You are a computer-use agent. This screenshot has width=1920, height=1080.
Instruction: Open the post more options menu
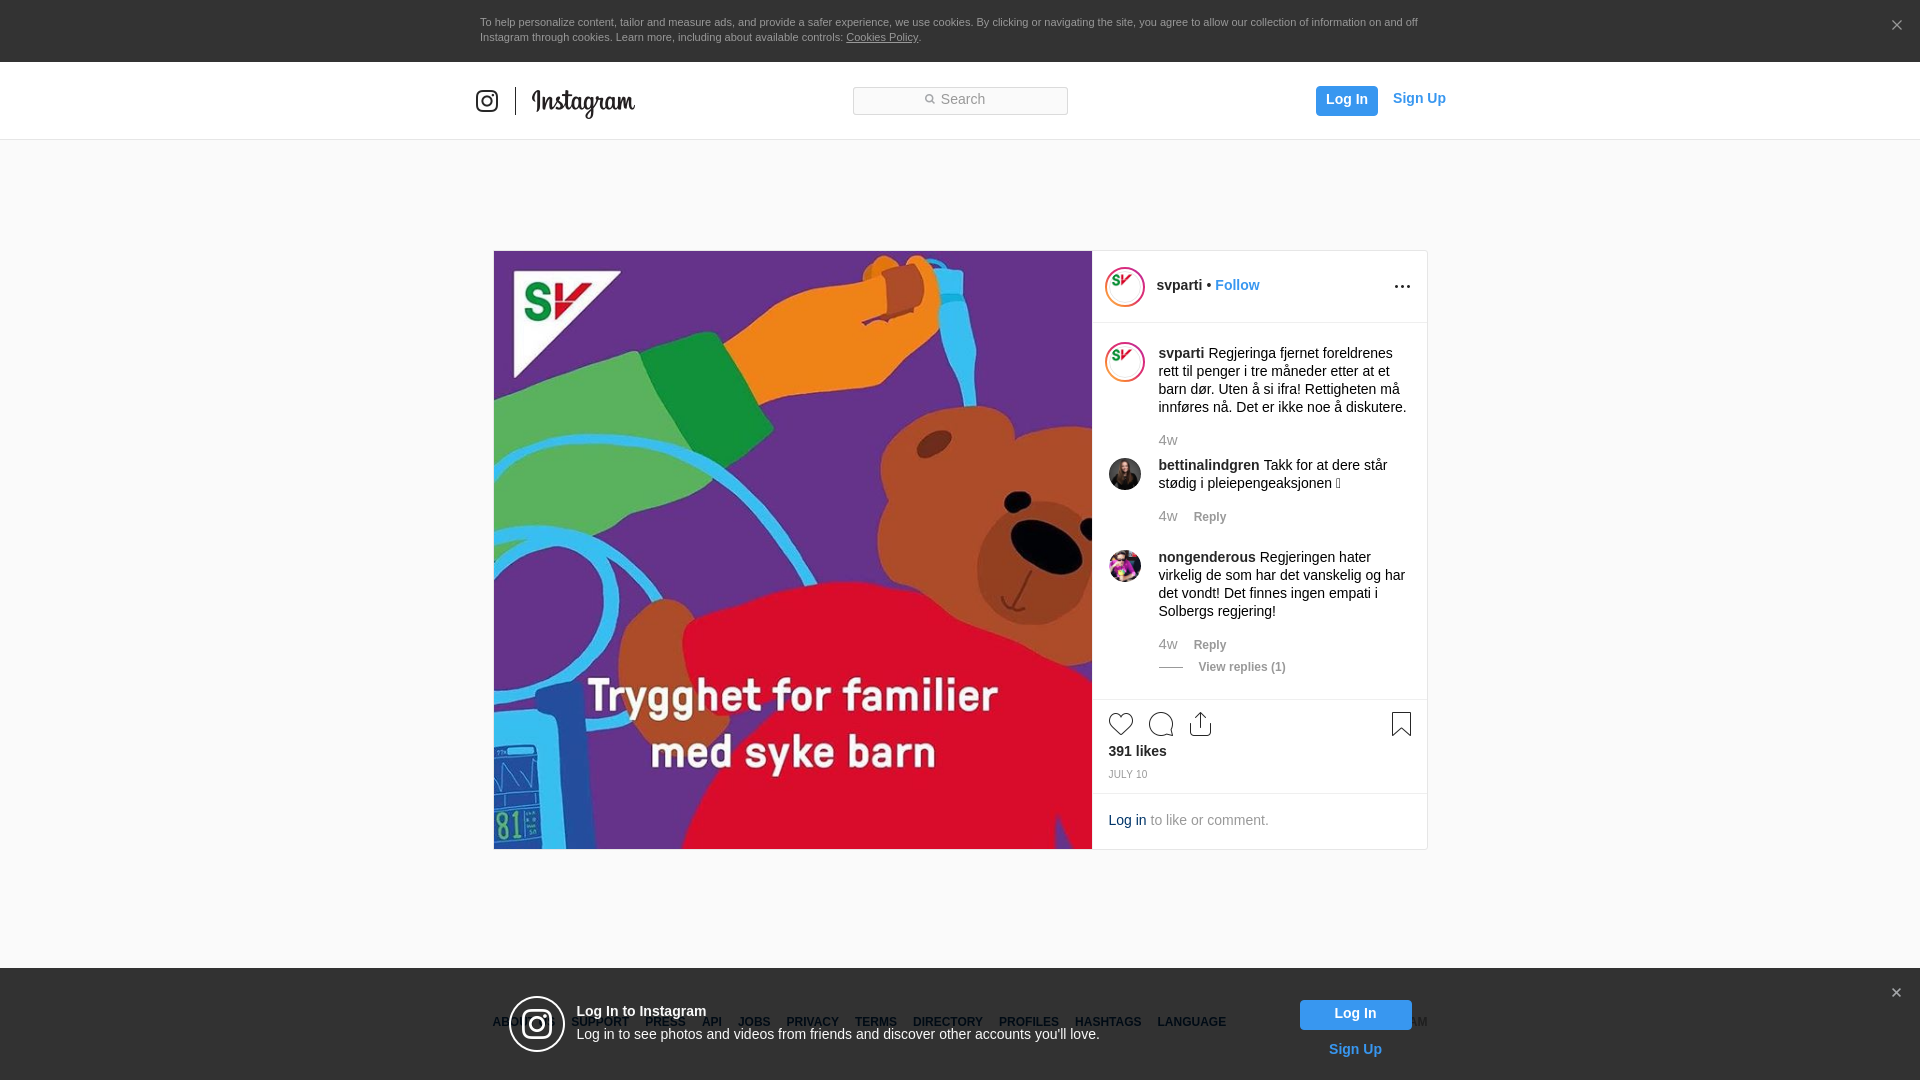pos(1402,287)
